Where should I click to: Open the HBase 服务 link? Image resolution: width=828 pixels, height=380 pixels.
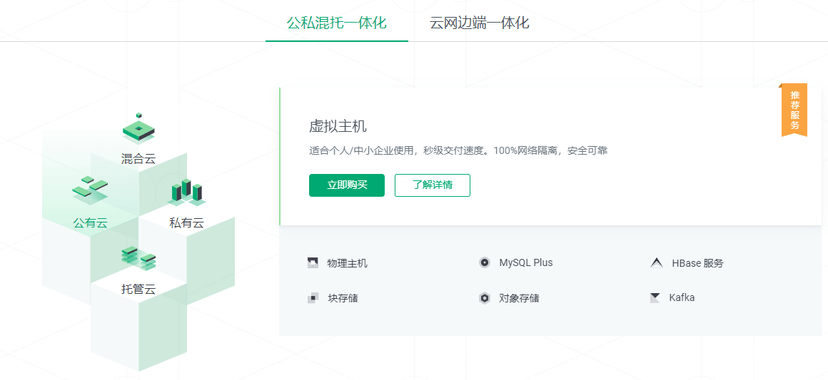coord(698,263)
